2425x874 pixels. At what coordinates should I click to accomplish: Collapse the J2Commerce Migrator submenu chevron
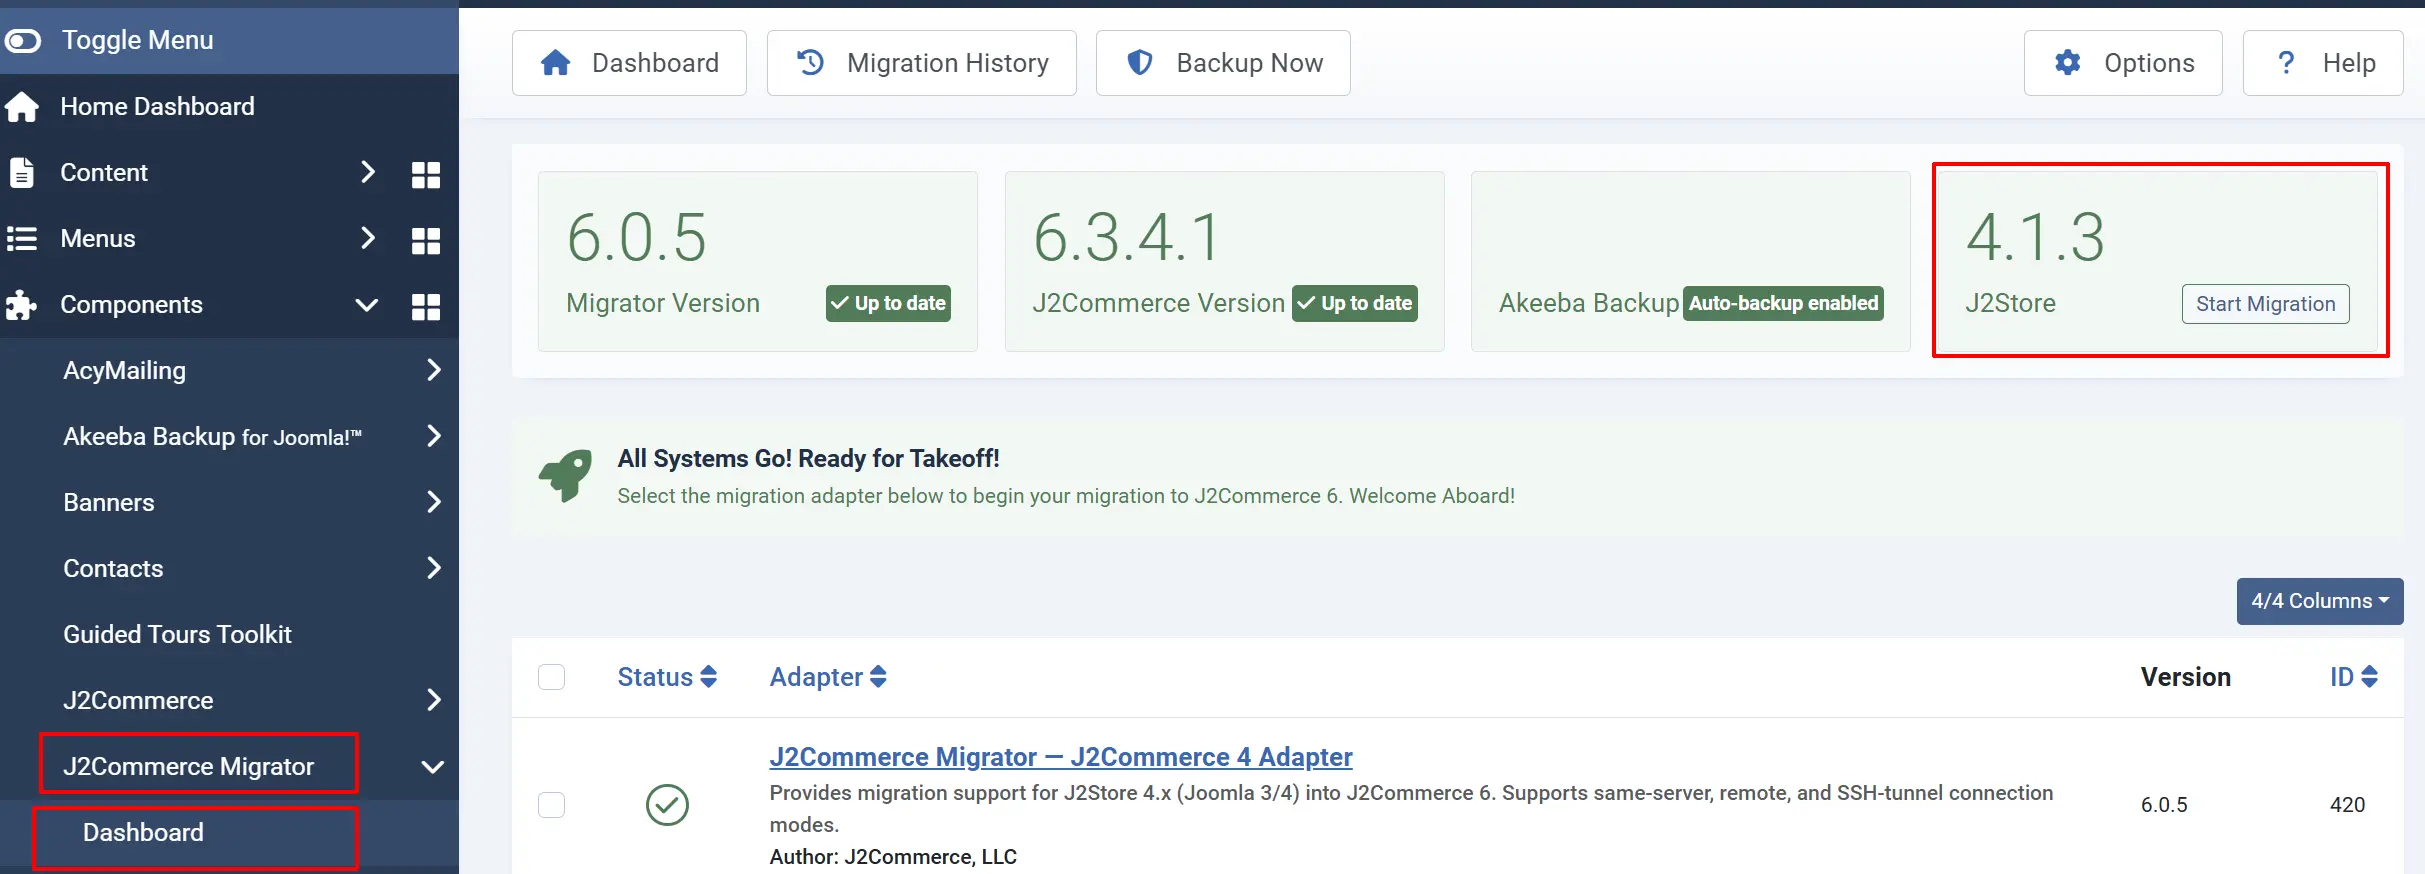433,767
